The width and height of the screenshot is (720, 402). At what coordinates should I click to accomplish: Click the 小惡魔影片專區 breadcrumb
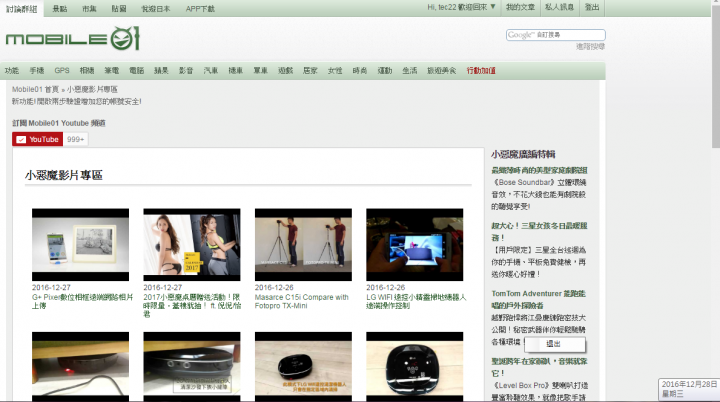pos(92,89)
